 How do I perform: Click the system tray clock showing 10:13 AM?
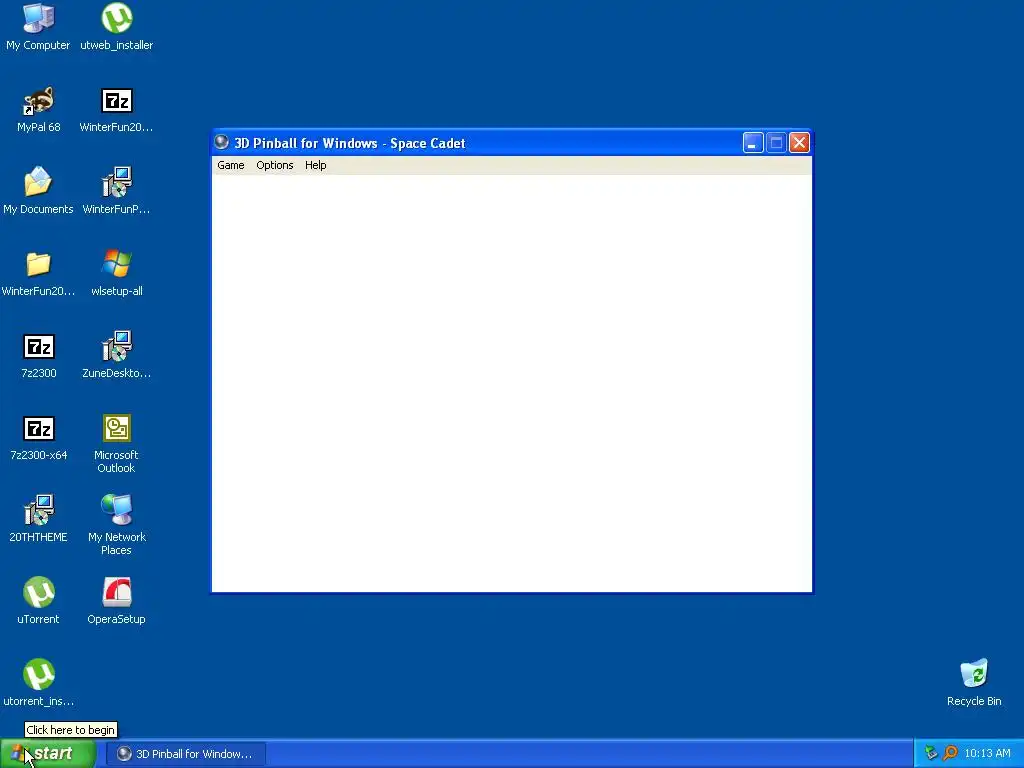[987, 754]
